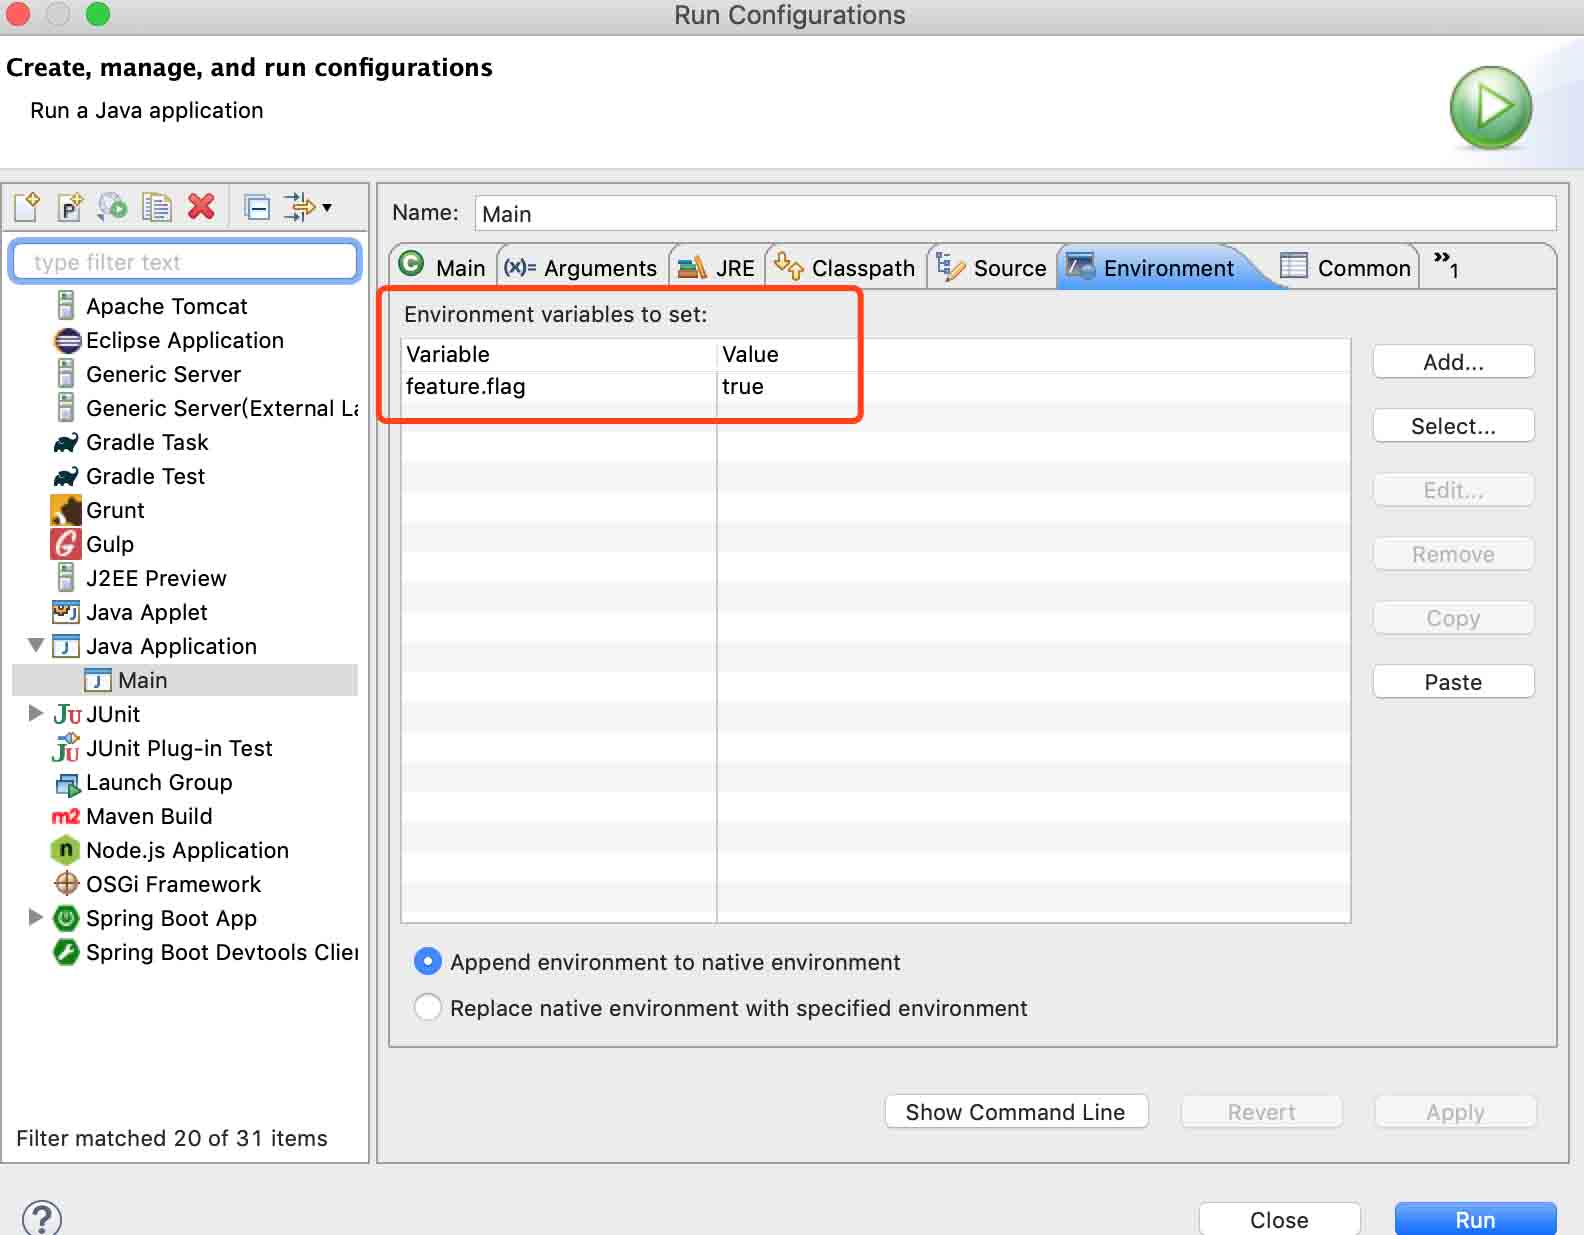The width and height of the screenshot is (1584, 1235).
Task: Select Replace native environment with specified environment
Action: coord(427,1007)
